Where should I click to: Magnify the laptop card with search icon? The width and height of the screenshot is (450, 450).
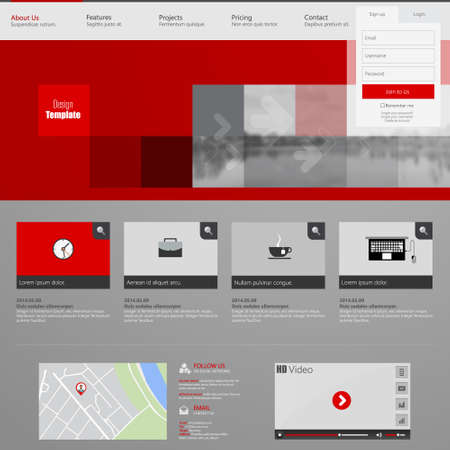(424, 230)
